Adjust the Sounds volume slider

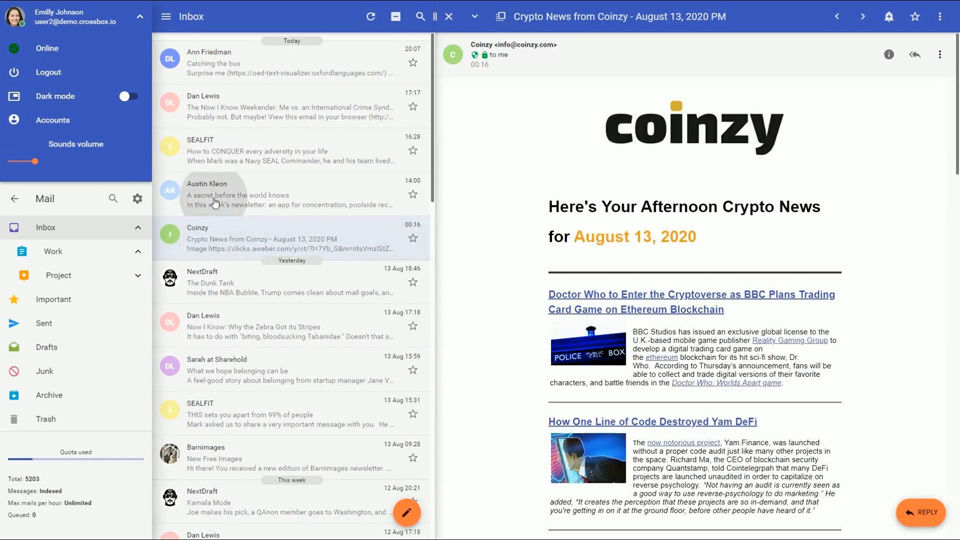[x=35, y=161]
